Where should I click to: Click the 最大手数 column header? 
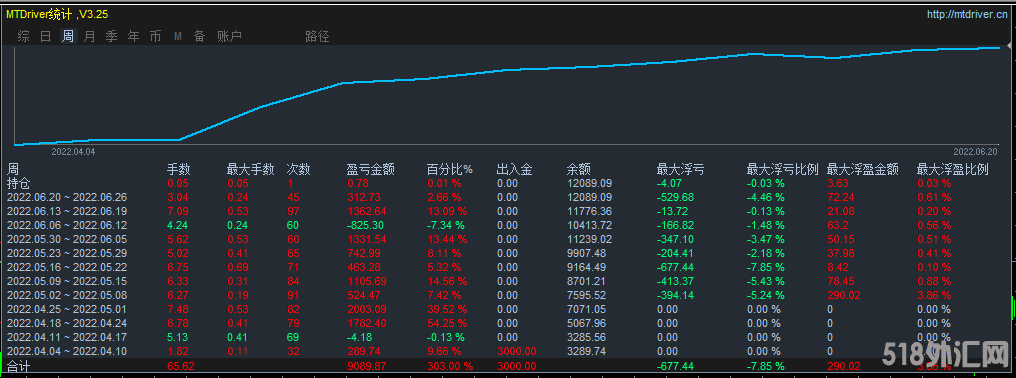click(x=250, y=170)
